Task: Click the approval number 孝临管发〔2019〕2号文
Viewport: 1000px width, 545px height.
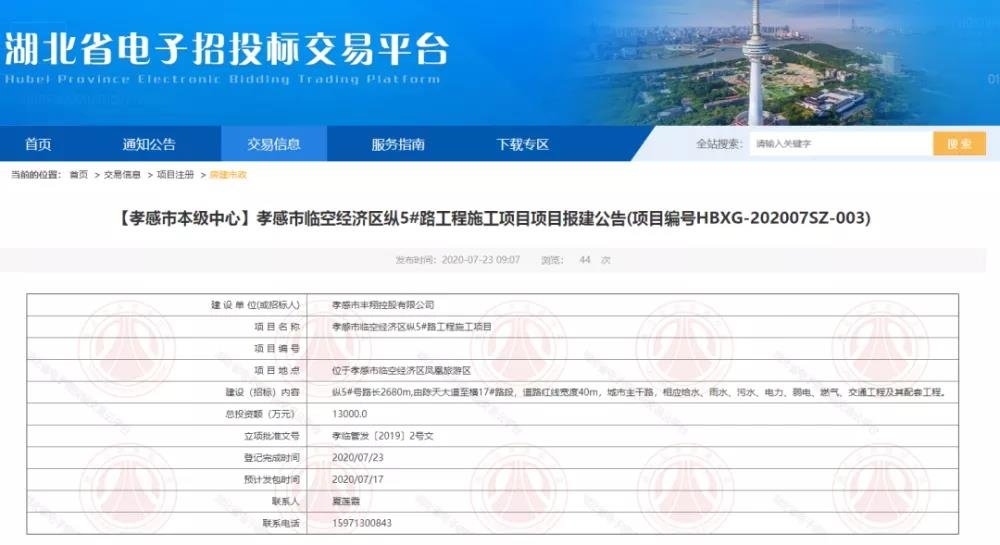Action: (x=383, y=436)
